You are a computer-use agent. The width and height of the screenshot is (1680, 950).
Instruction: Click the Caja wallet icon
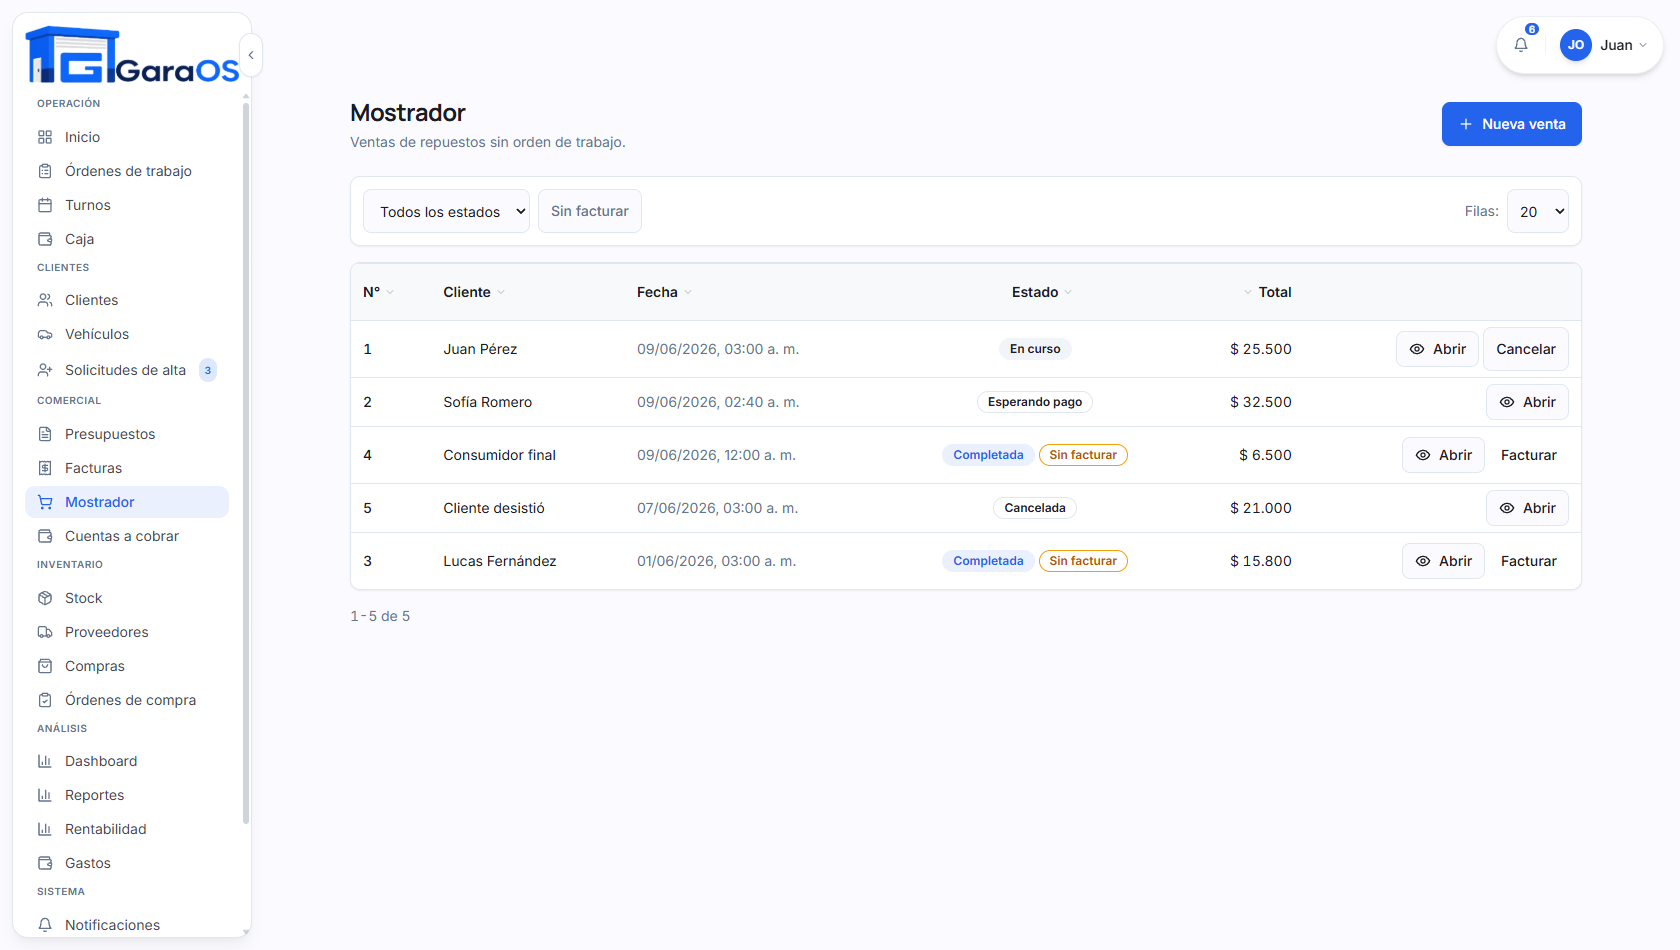point(45,239)
